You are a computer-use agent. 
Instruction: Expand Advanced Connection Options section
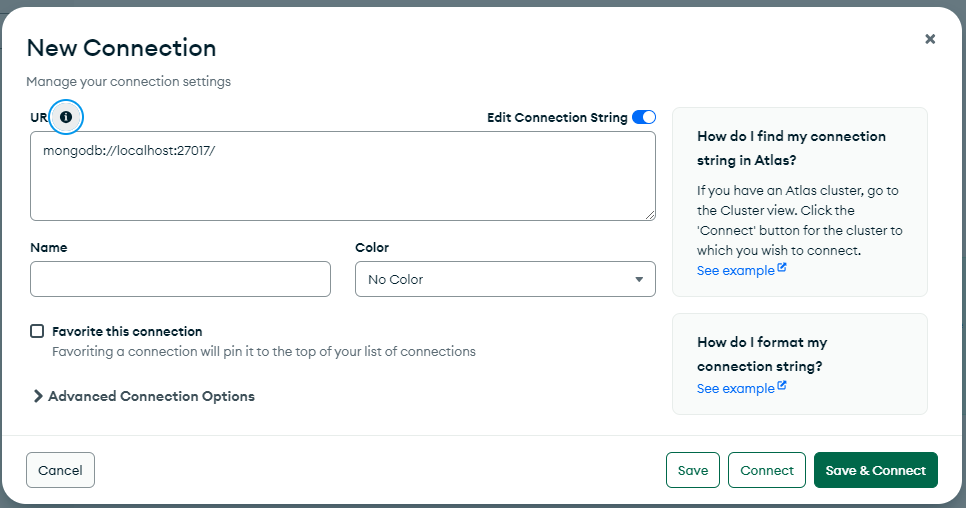pyautogui.click(x=150, y=396)
